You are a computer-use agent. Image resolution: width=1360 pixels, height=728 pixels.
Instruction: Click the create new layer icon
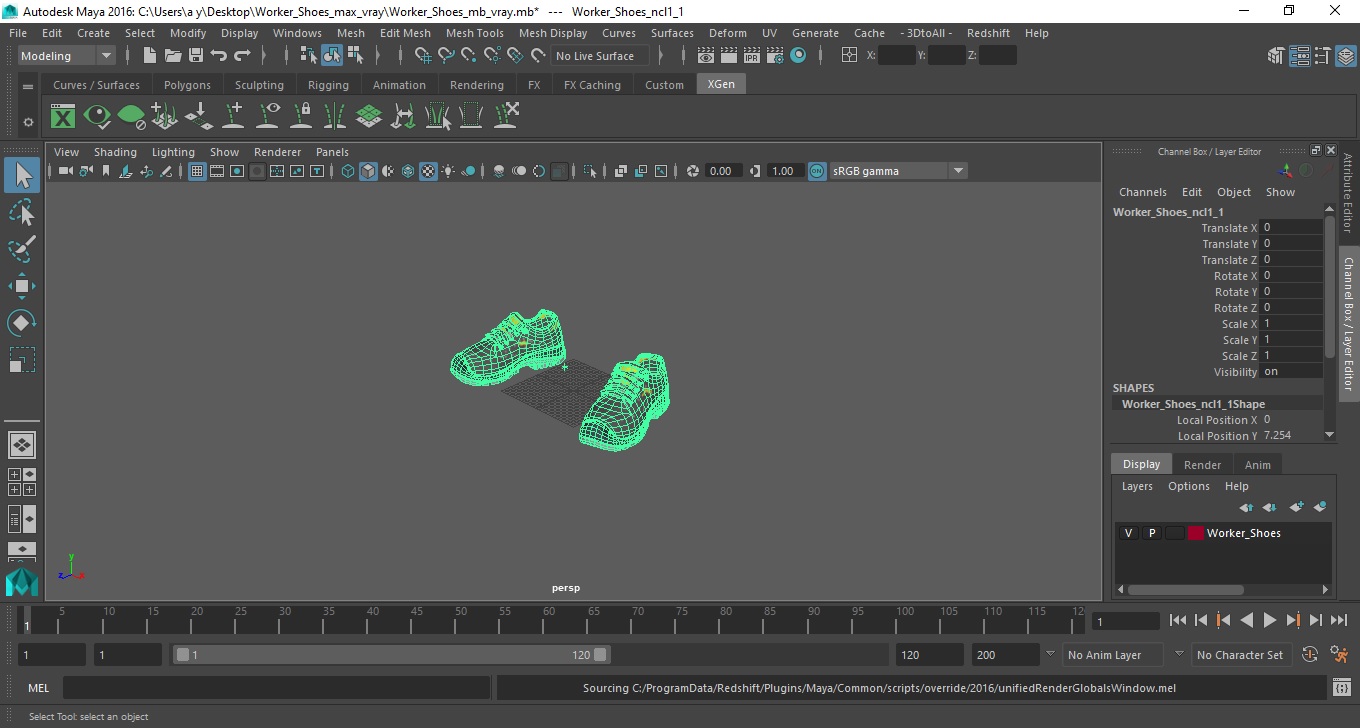1297,508
